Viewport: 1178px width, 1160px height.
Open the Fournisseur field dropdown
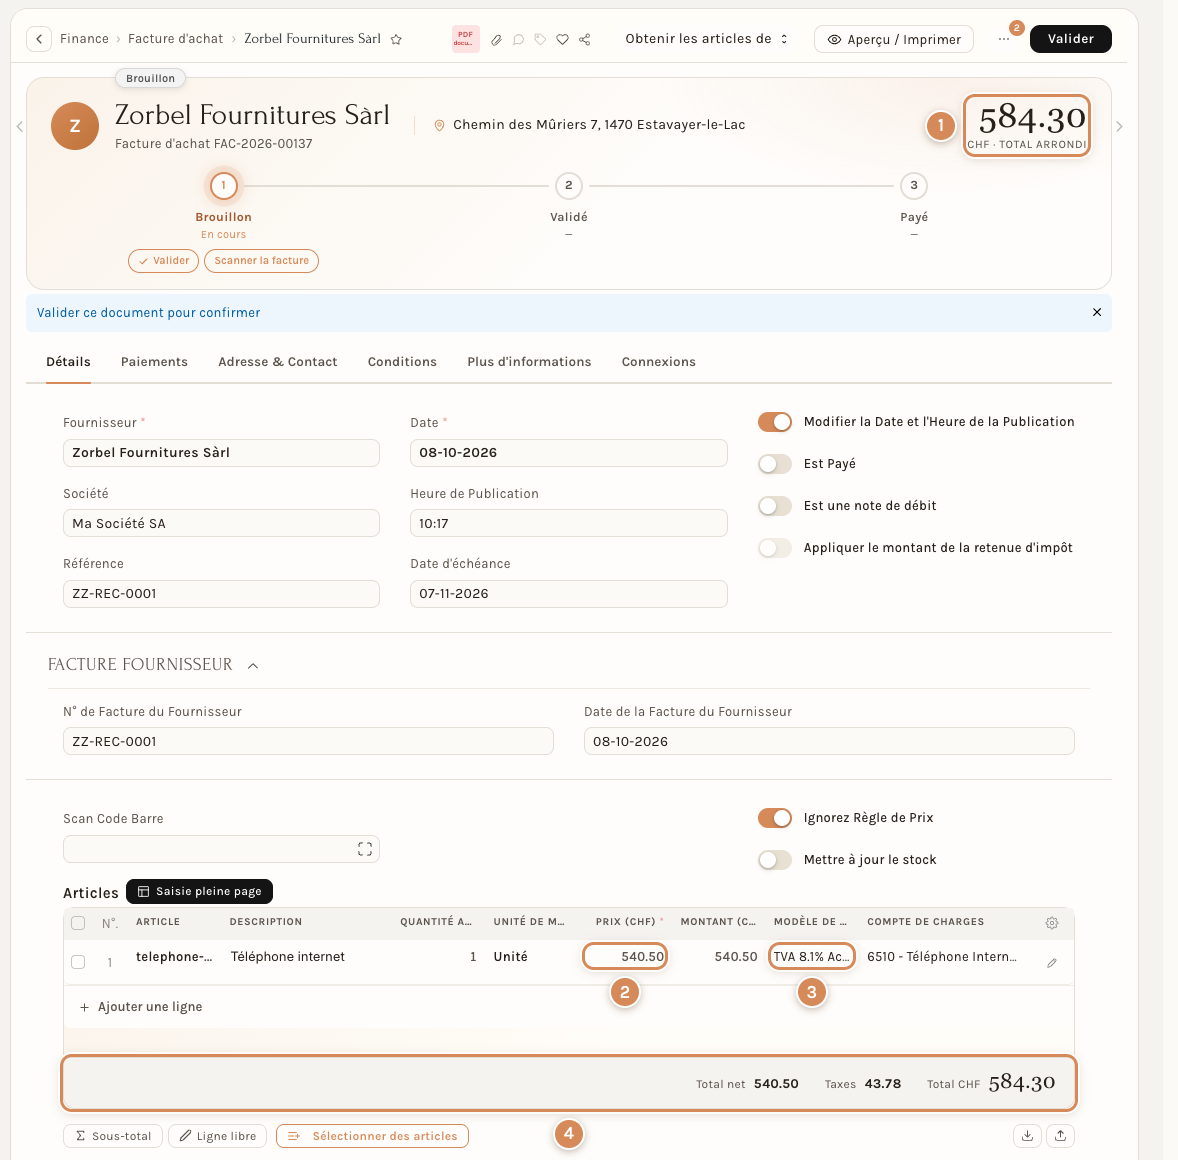(x=221, y=453)
